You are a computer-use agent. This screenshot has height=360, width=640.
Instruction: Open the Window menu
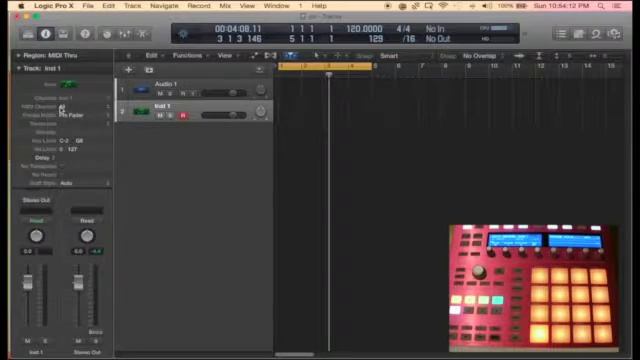(276, 6)
